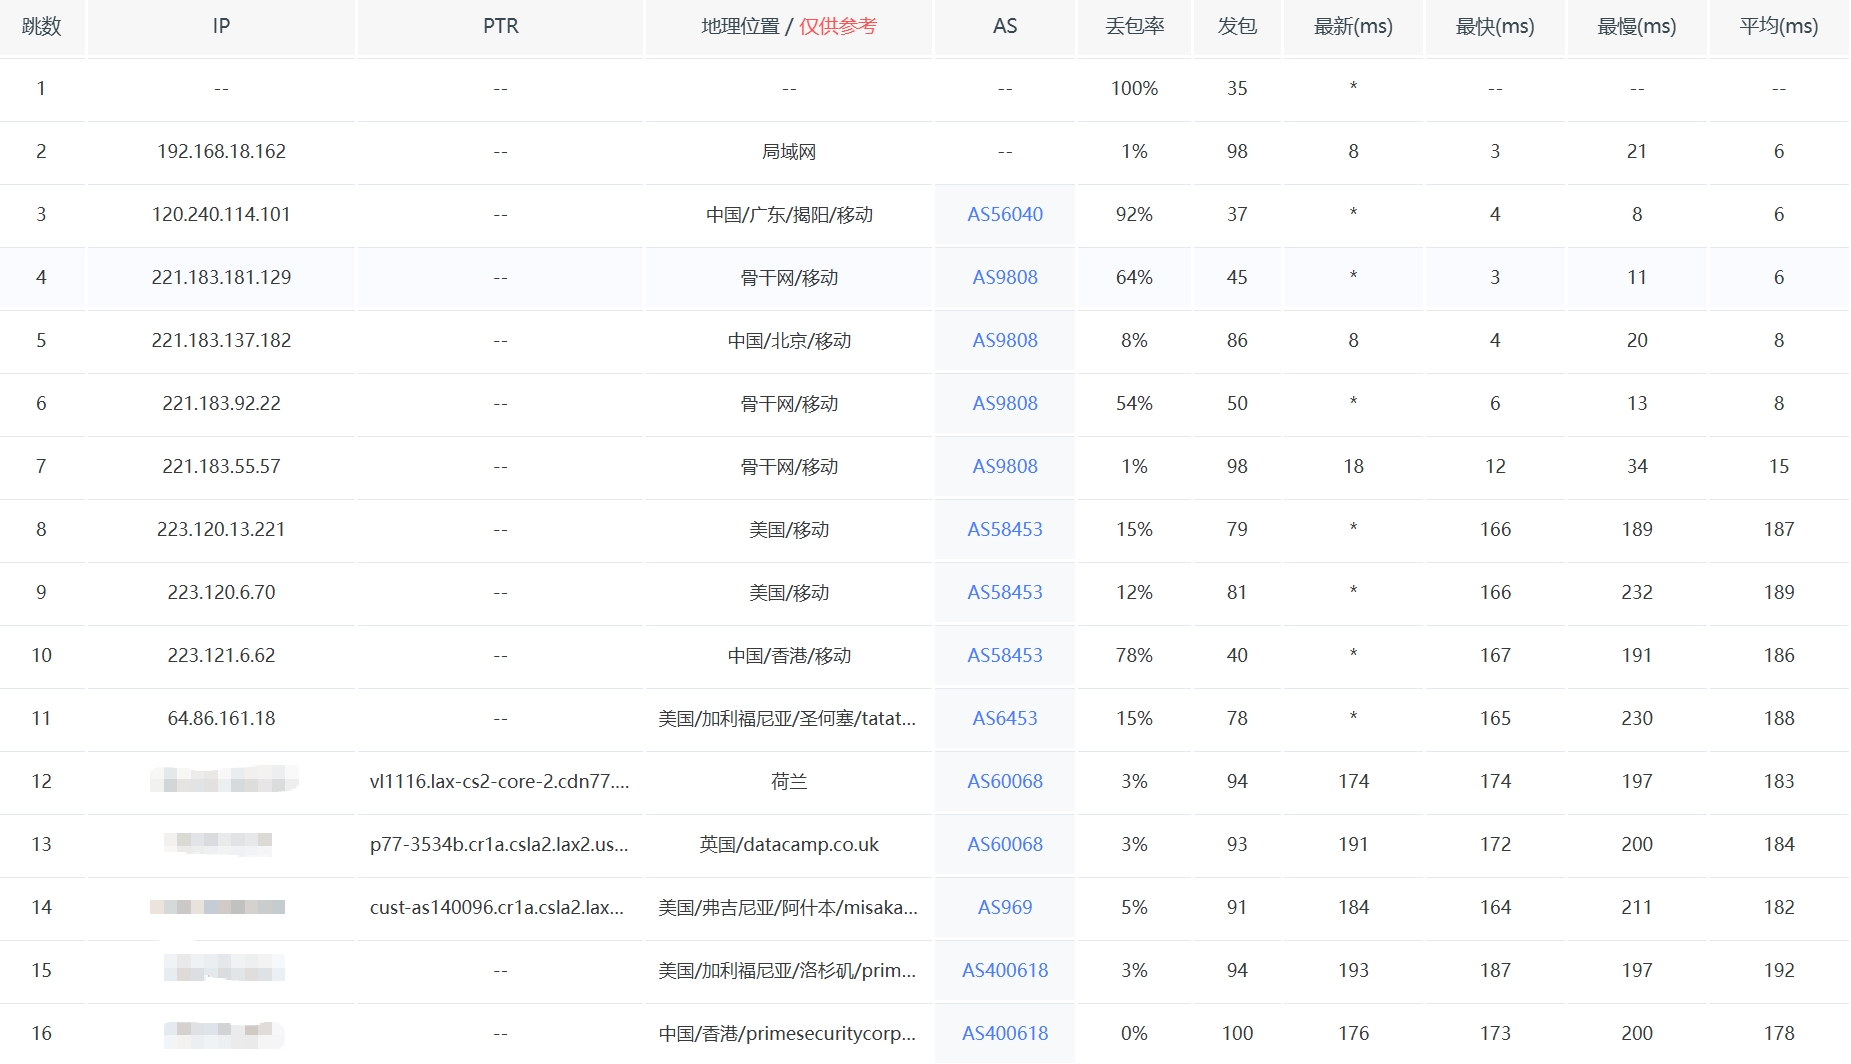The height and width of the screenshot is (1064, 1851).
Task: Click the 100% packet loss value
Action: click(1134, 88)
